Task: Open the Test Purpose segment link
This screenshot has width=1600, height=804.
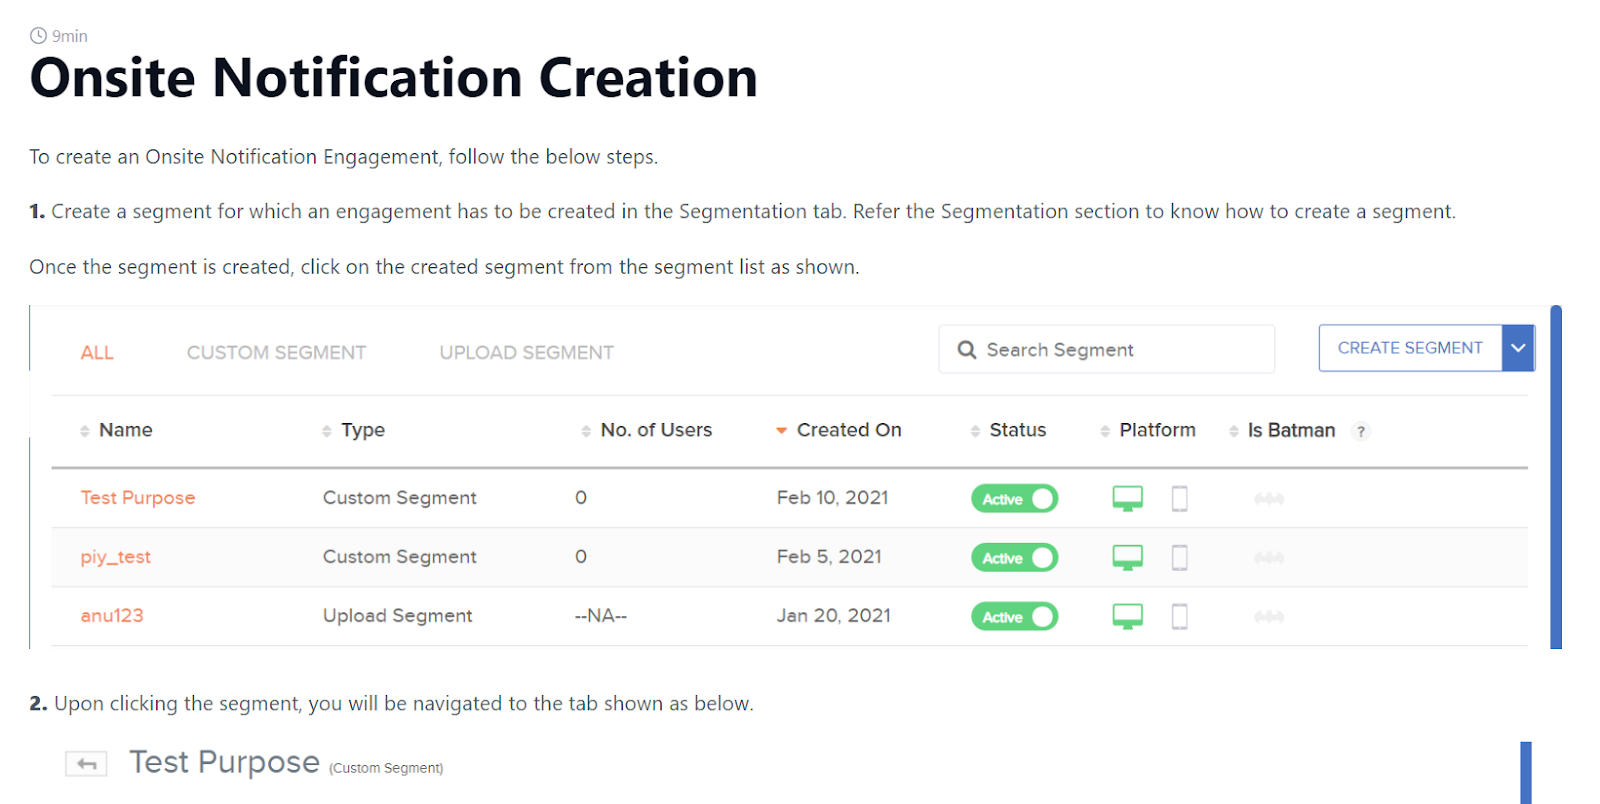Action: [137, 497]
